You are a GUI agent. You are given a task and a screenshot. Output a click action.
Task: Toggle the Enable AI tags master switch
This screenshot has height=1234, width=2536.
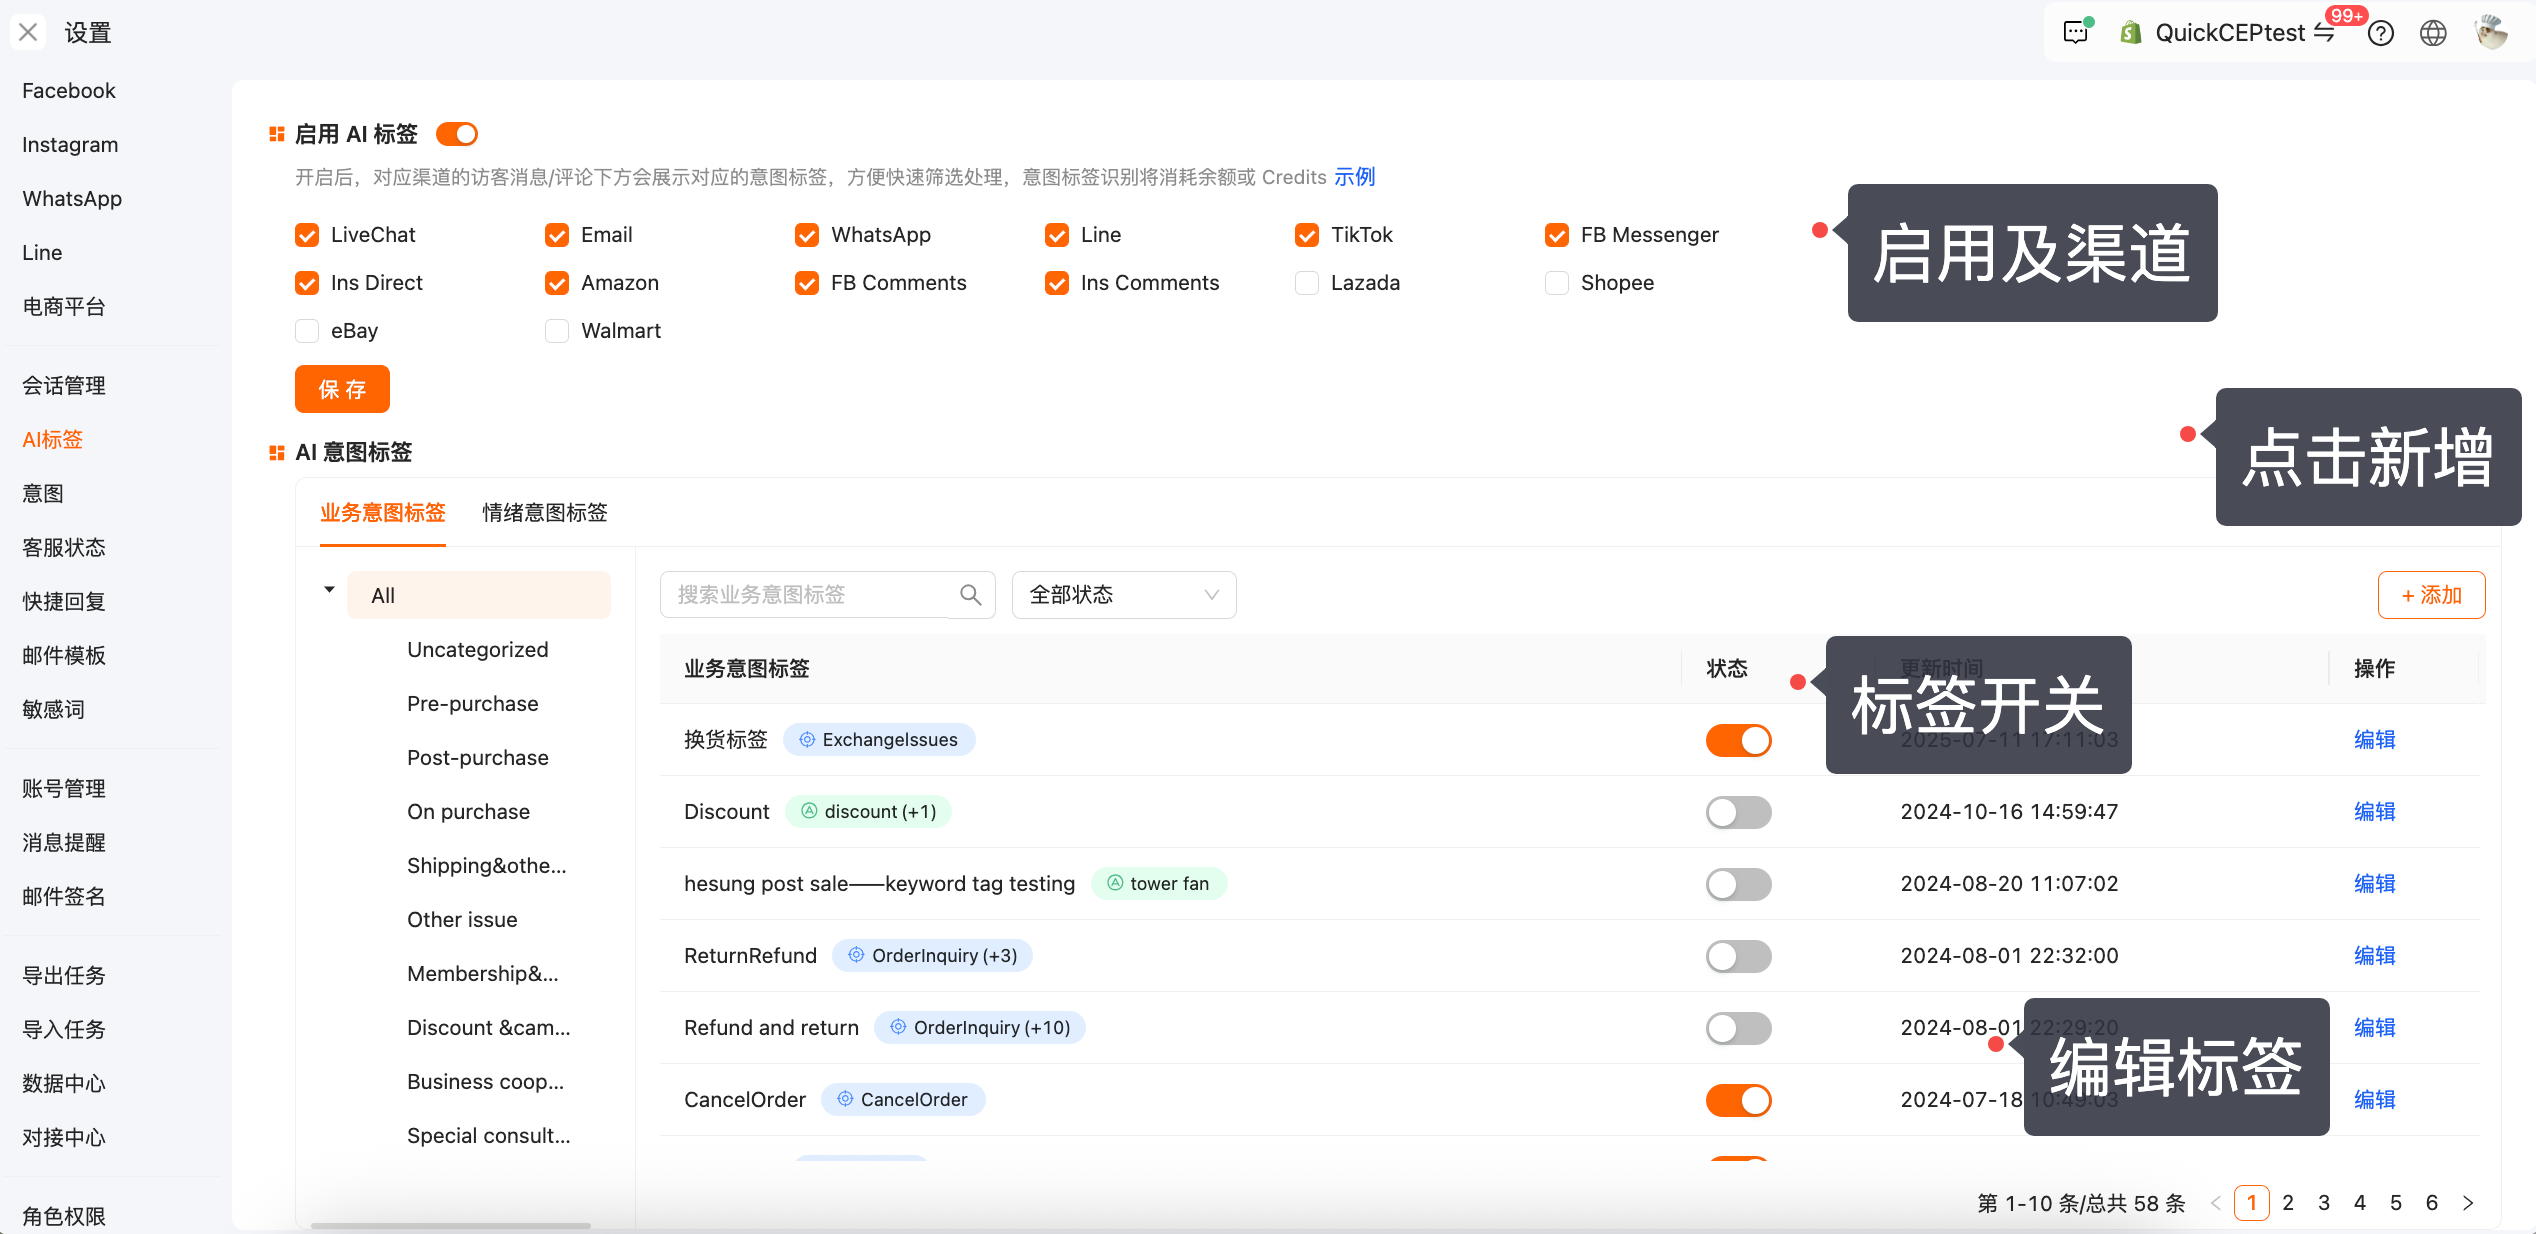457,134
